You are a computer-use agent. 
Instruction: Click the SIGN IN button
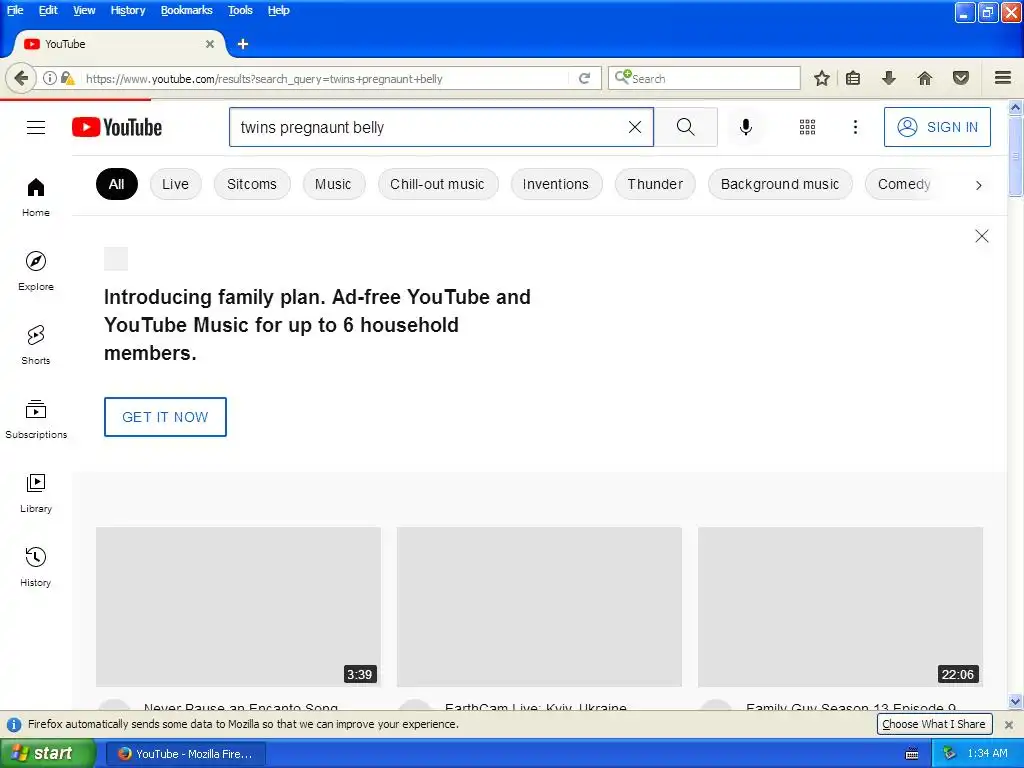click(x=937, y=127)
